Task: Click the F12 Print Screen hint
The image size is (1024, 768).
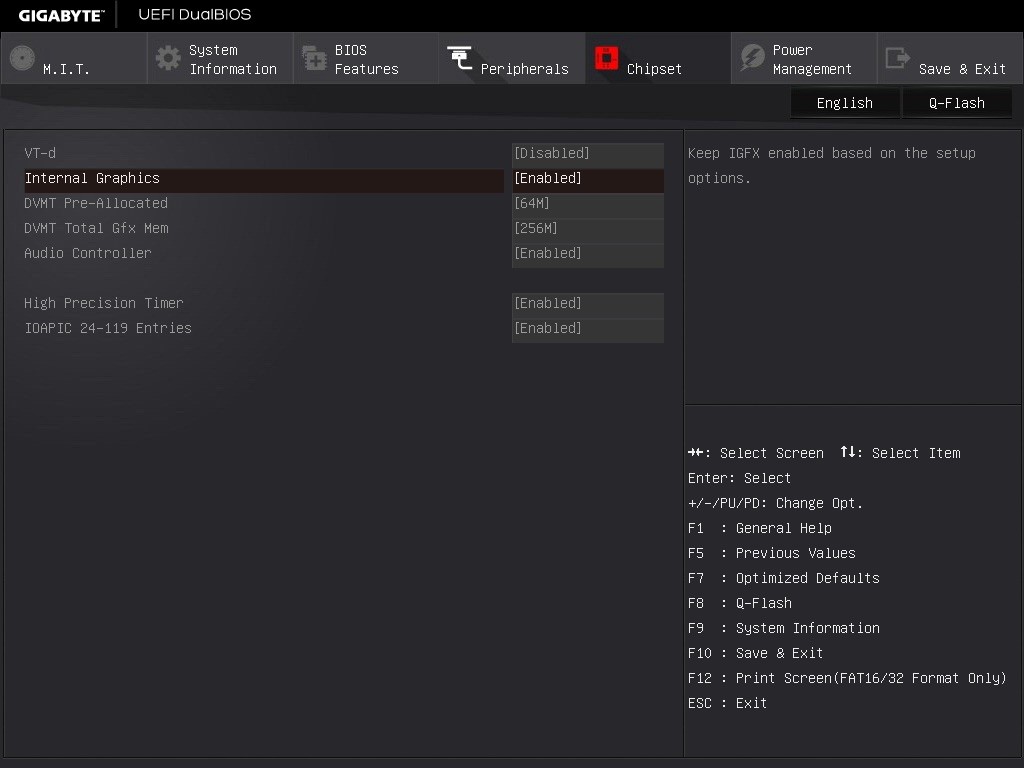Action: point(847,679)
